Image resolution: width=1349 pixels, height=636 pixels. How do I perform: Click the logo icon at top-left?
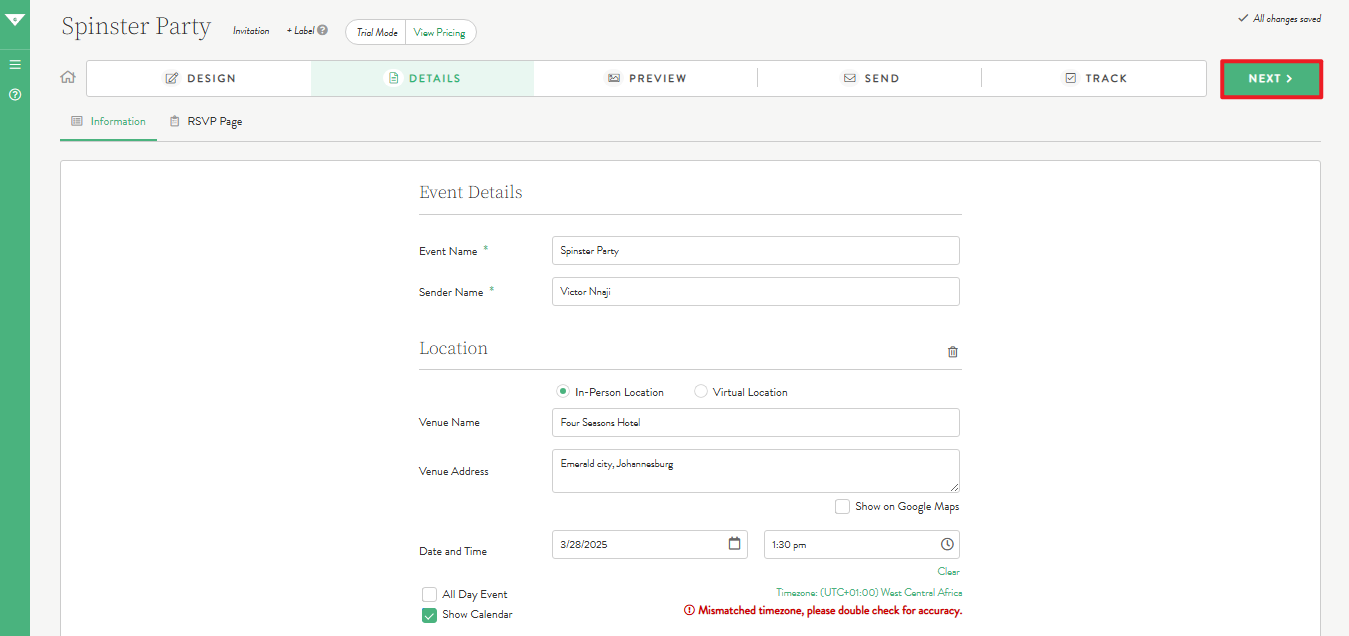tap(15, 19)
